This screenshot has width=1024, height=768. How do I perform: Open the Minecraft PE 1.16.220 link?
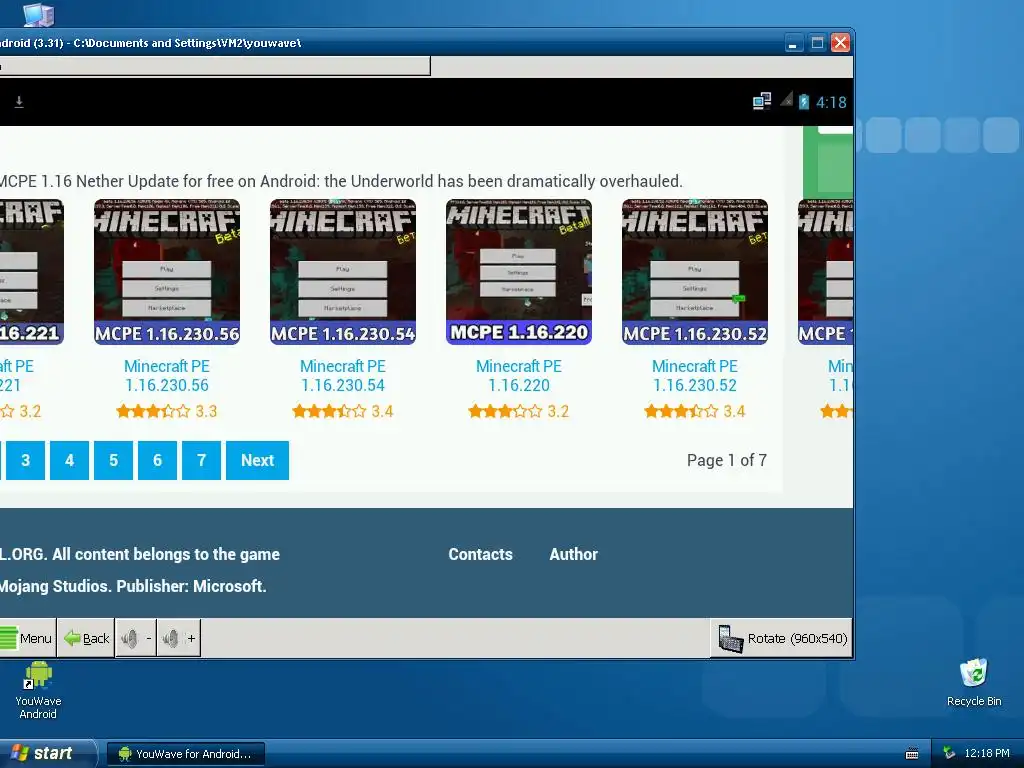coord(519,376)
